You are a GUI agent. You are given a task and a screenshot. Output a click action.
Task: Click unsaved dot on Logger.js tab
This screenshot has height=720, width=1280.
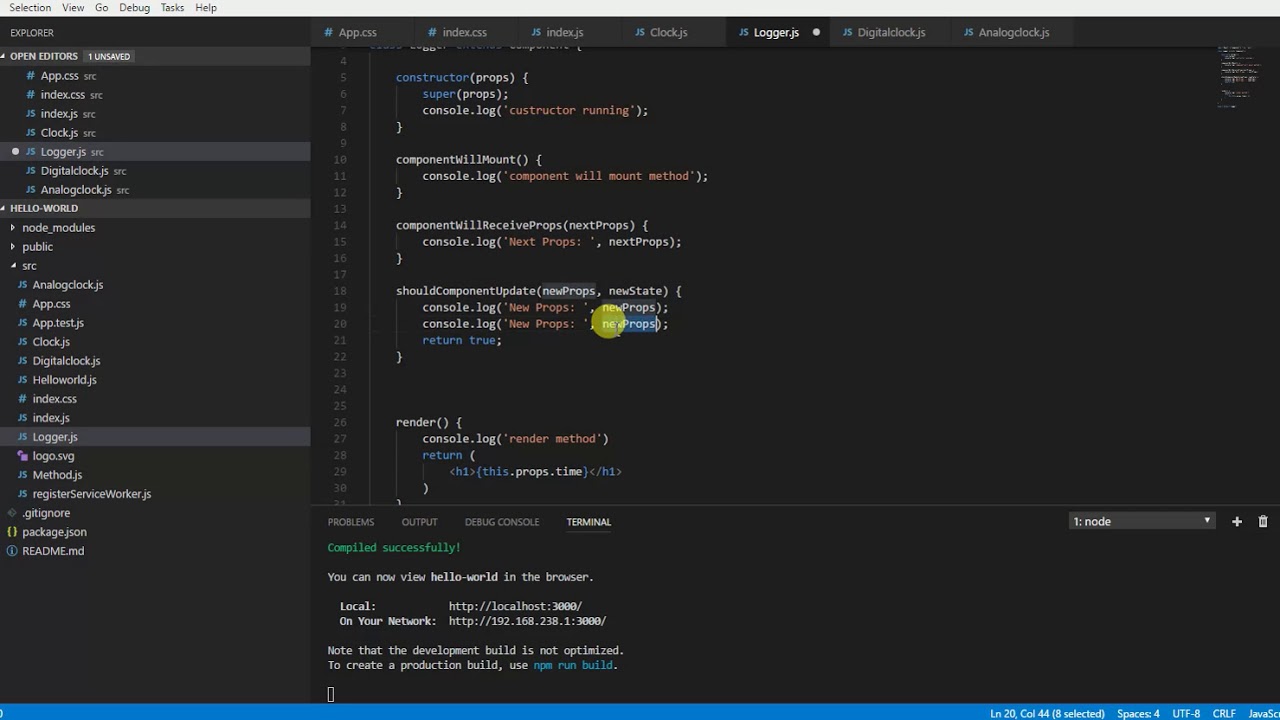click(816, 32)
